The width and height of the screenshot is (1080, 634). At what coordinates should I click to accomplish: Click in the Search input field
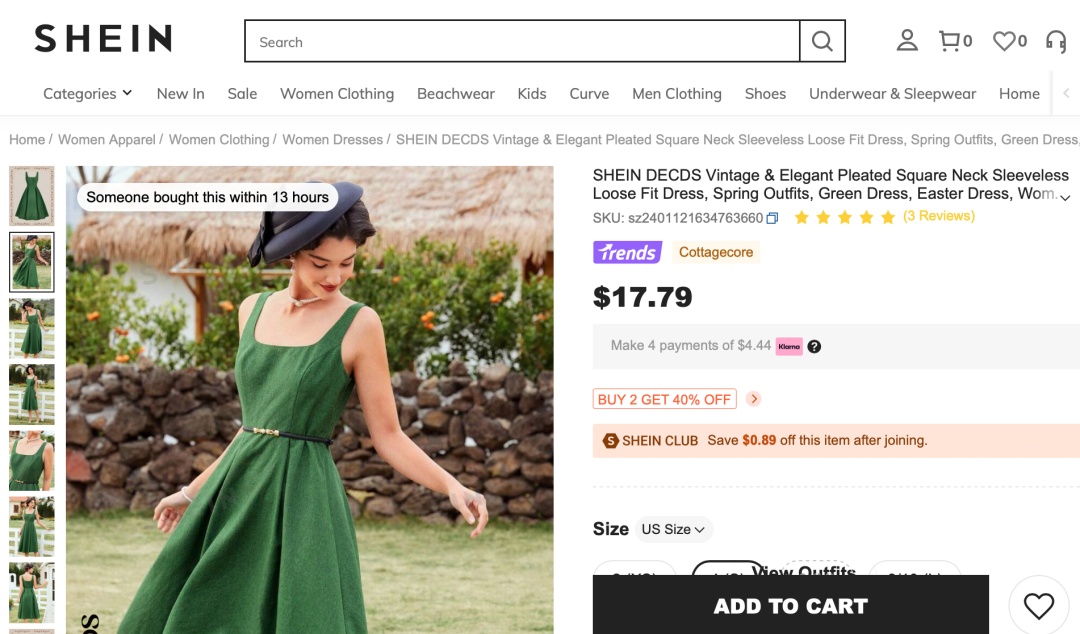[520, 42]
